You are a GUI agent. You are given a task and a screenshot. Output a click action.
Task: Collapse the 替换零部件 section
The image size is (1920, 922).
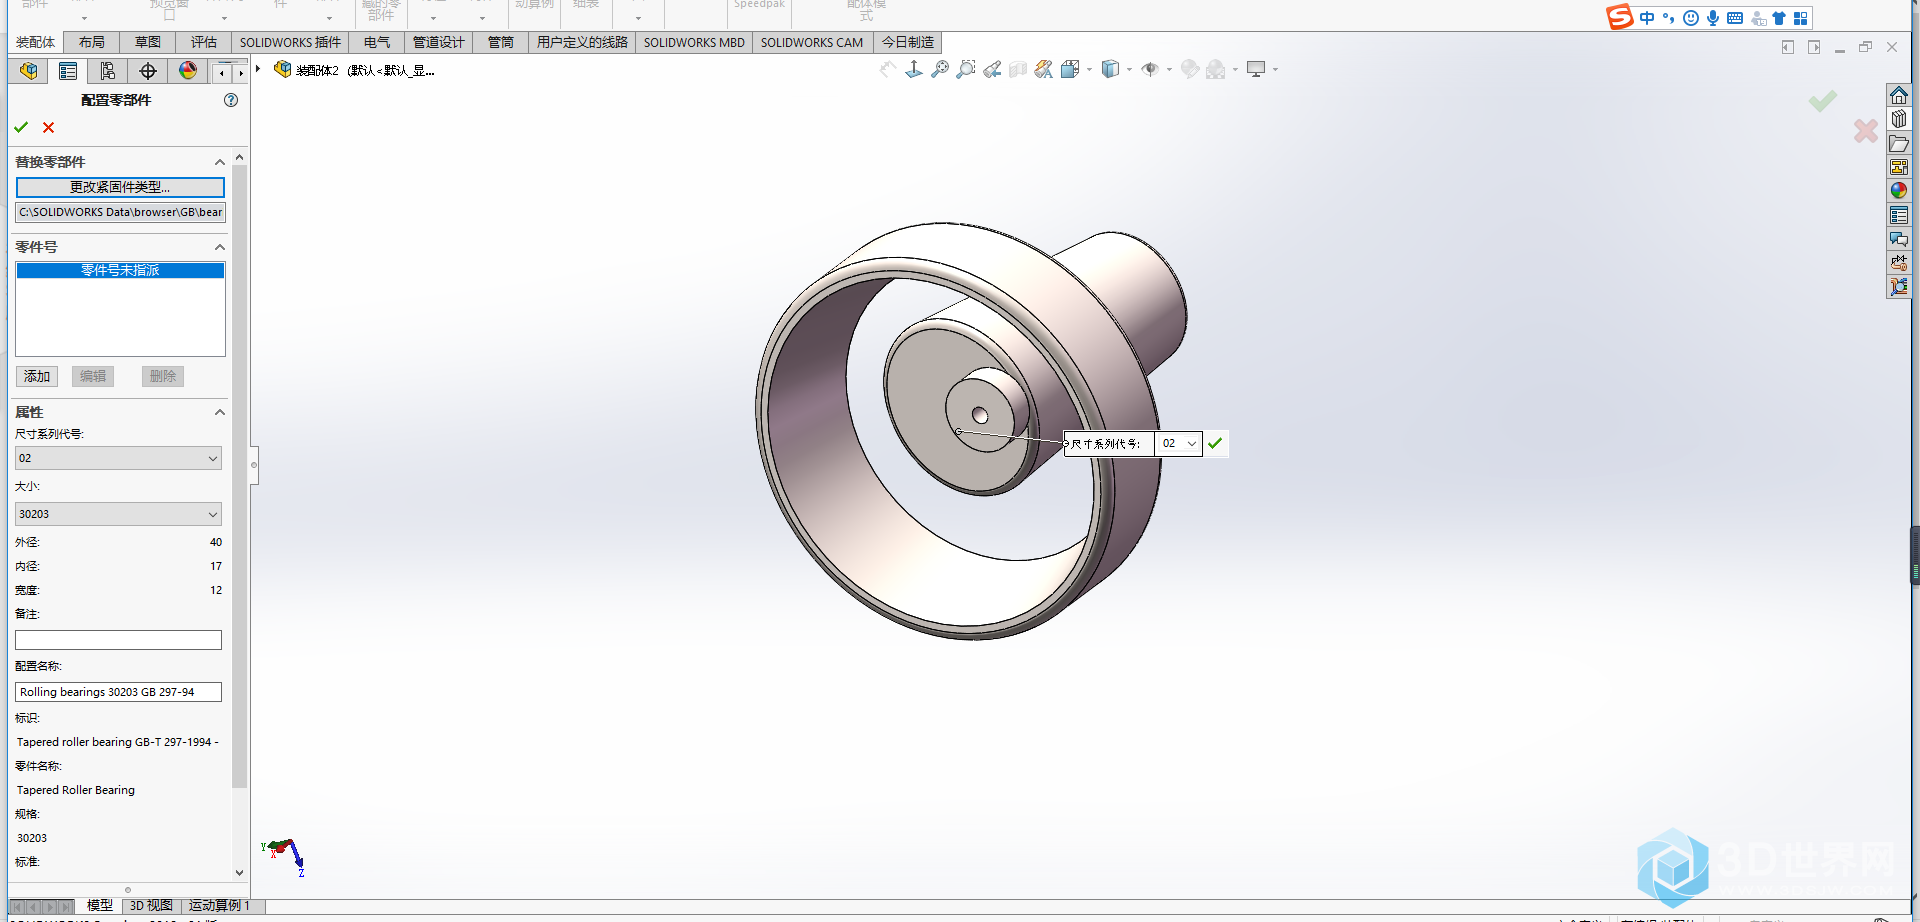tap(220, 162)
